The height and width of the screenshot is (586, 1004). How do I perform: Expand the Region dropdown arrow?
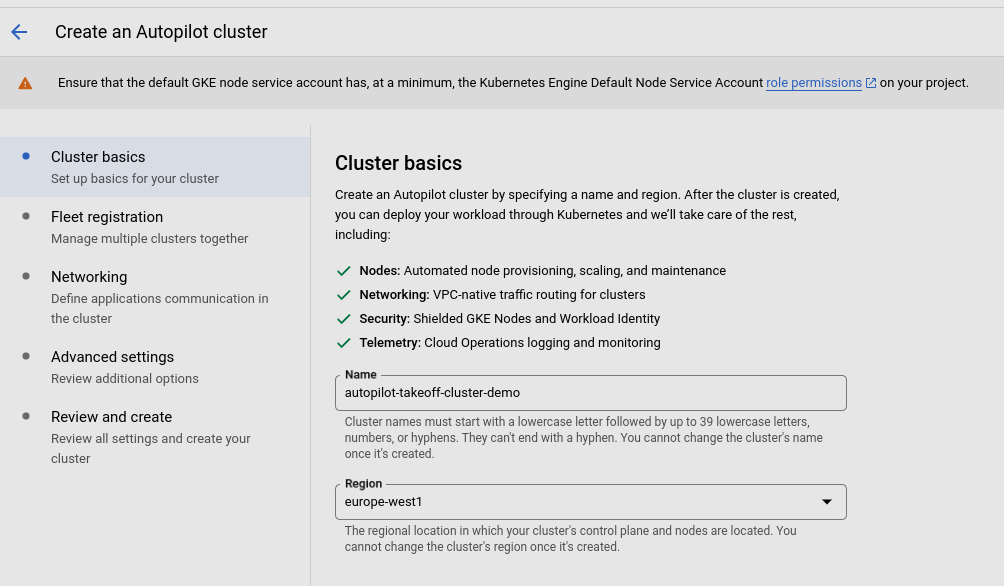click(827, 502)
